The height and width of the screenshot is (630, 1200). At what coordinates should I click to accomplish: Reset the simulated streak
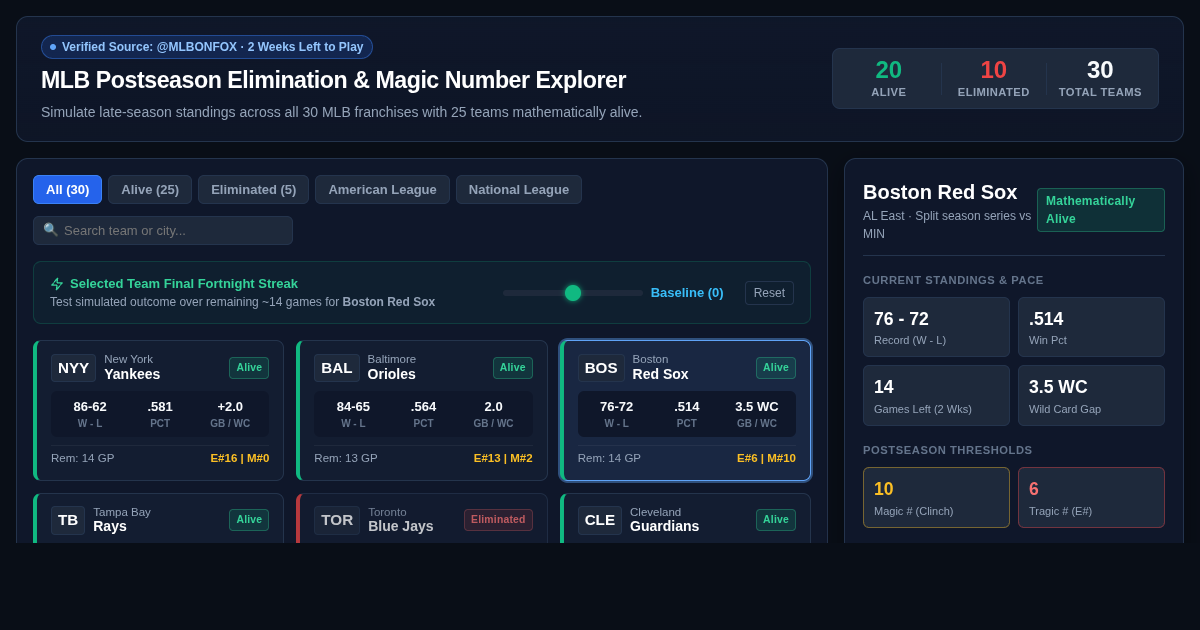click(769, 293)
